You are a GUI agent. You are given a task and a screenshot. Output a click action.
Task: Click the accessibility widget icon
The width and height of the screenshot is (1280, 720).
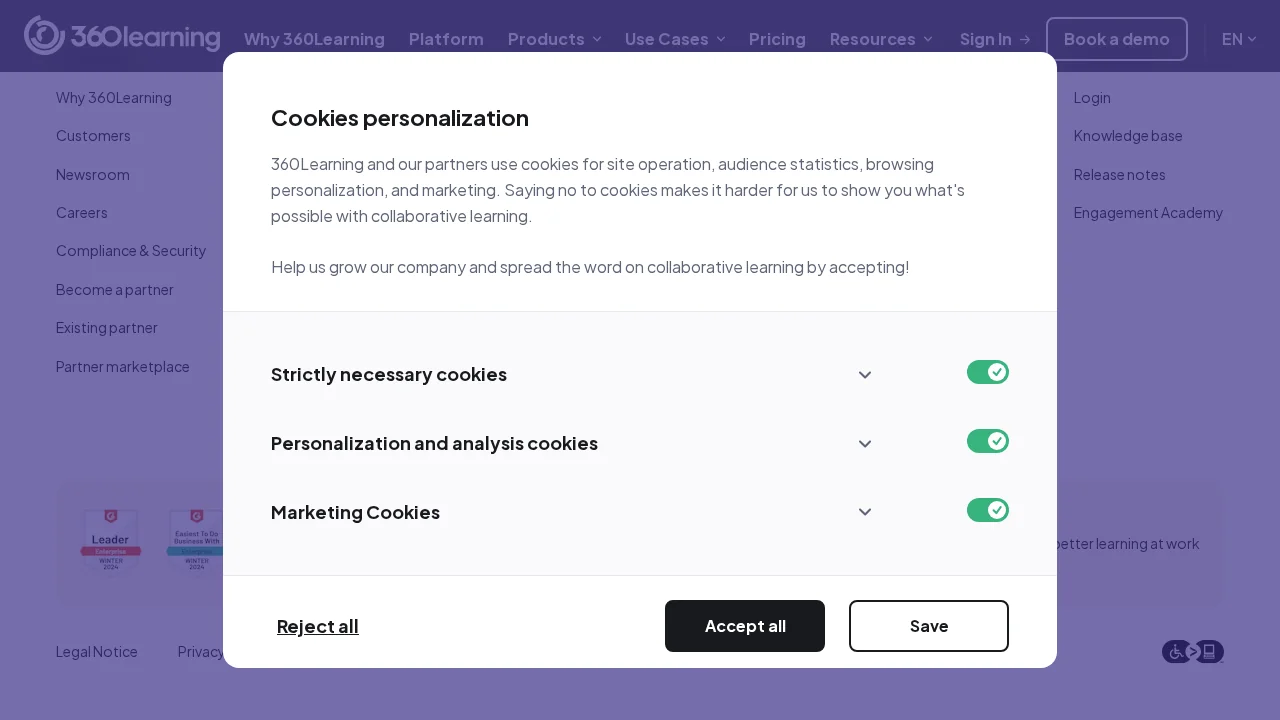click(x=1192, y=652)
